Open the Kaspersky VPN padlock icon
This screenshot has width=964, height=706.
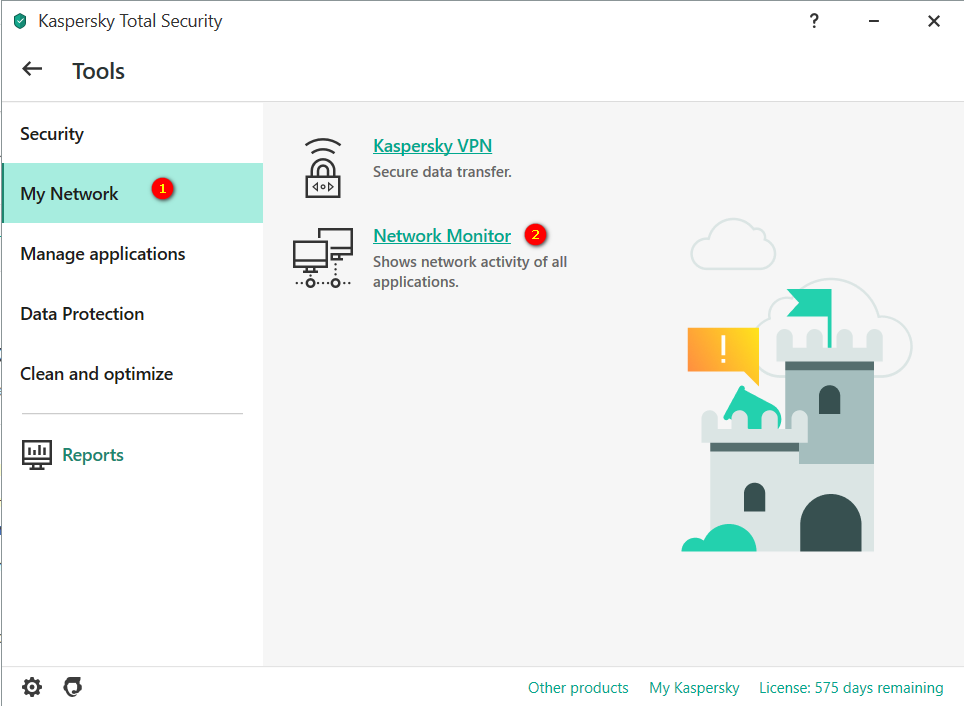(x=323, y=168)
